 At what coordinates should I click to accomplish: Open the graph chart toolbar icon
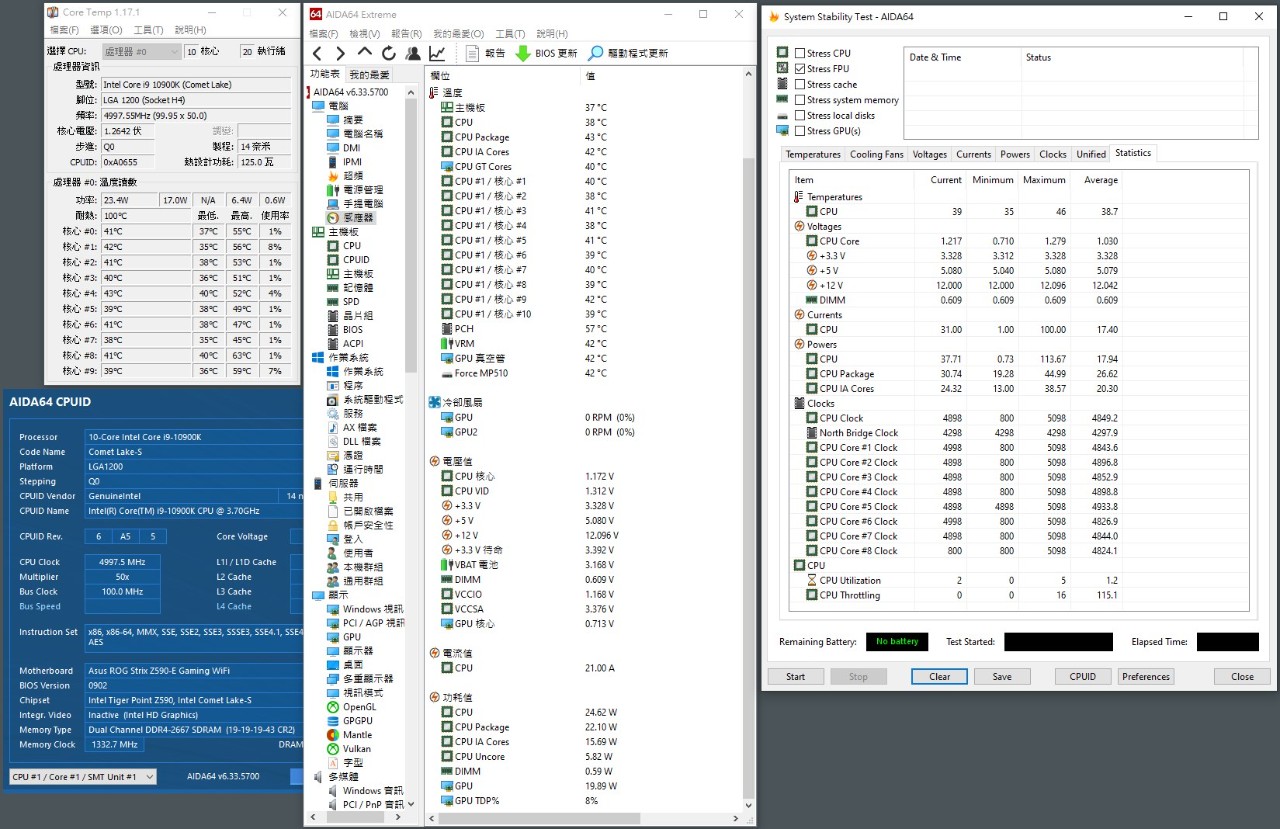[x=437, y=53]
